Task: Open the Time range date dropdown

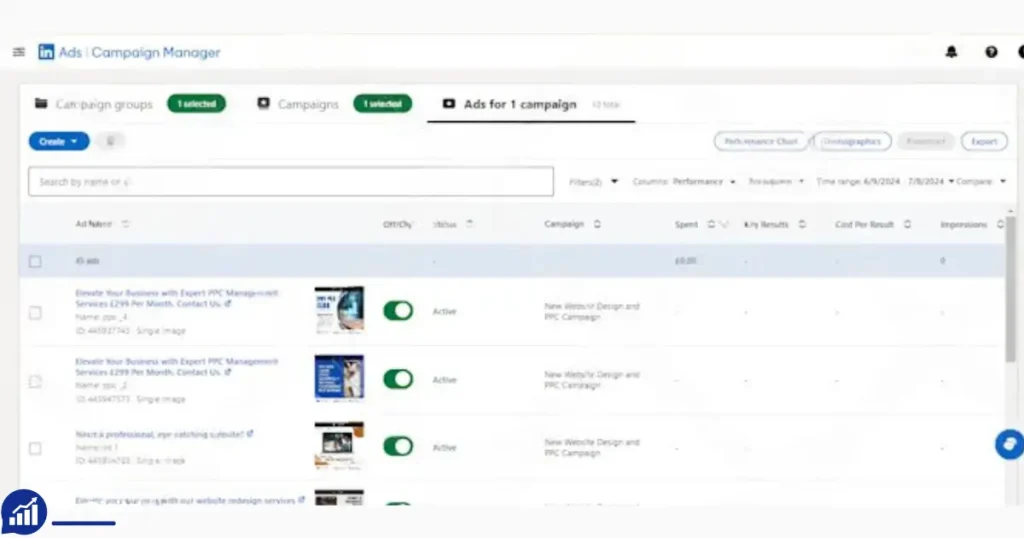Action: 885,182
